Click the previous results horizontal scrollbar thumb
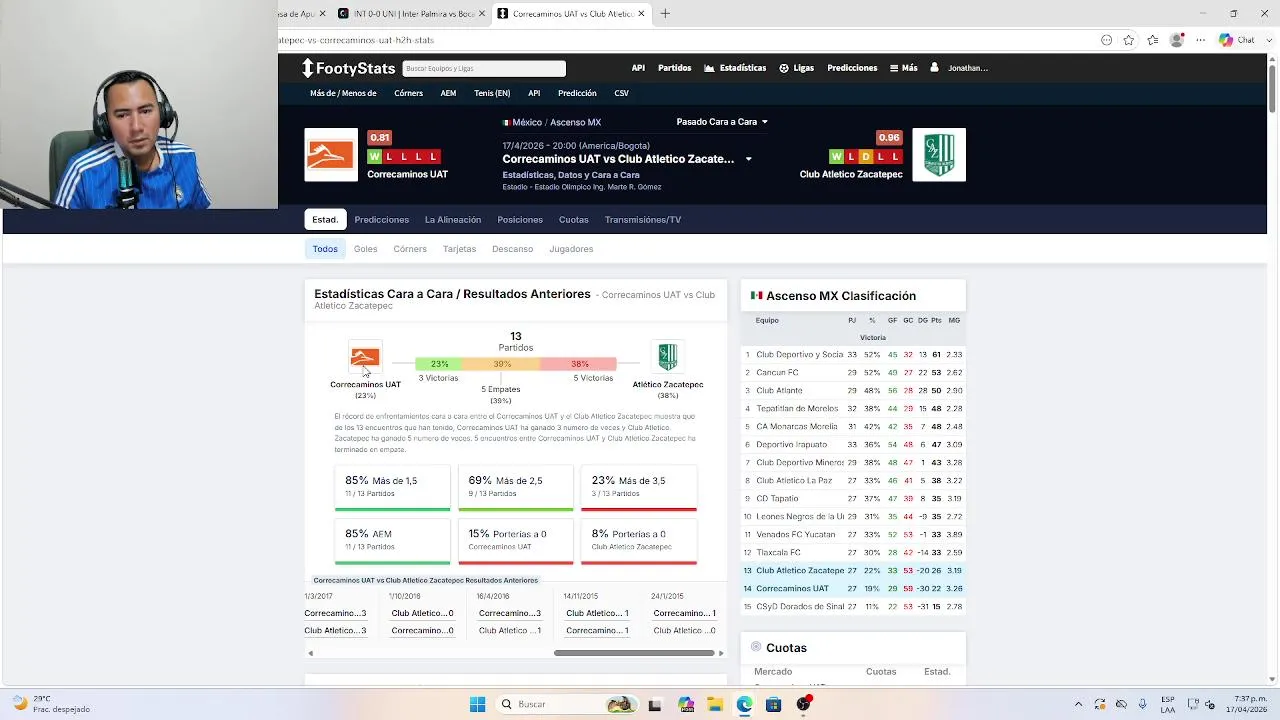This screenshot has width=1280, height=720. (635, 653)
